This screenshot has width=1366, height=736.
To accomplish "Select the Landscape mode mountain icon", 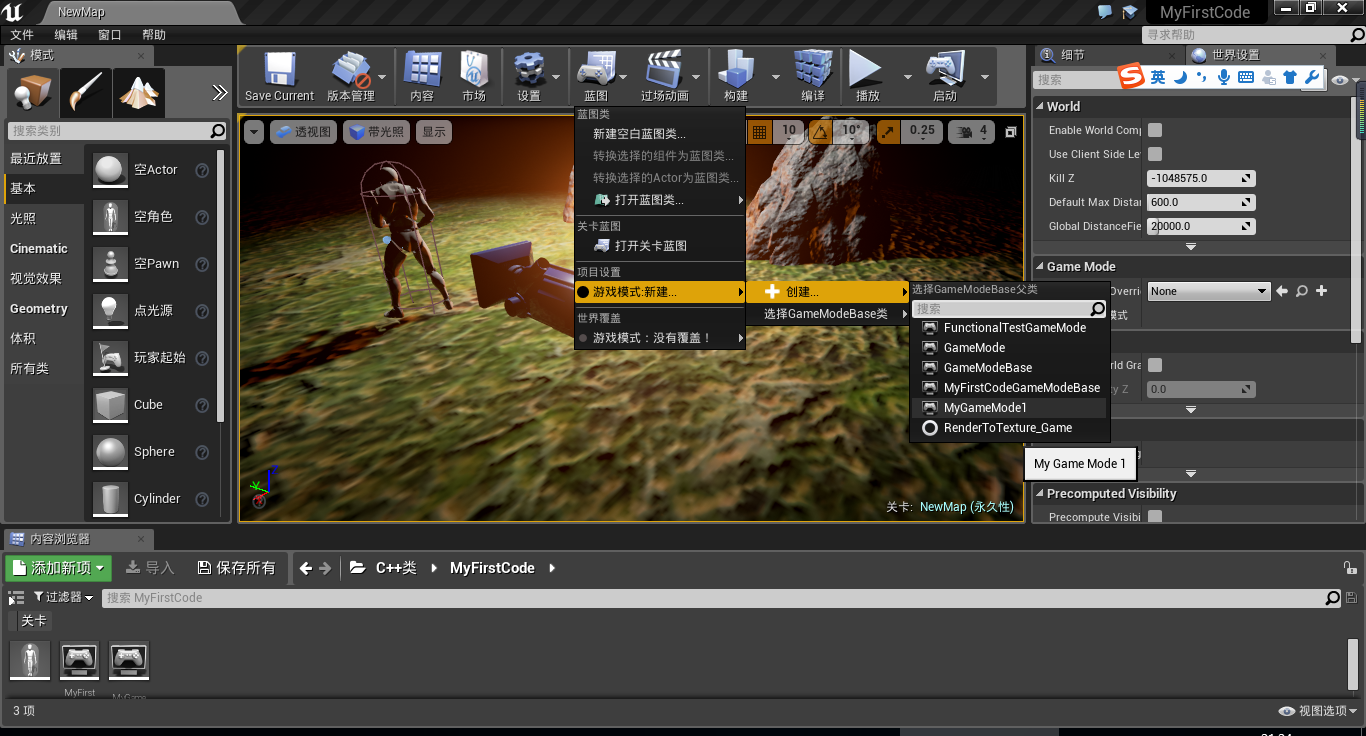I will click(139, 93).
